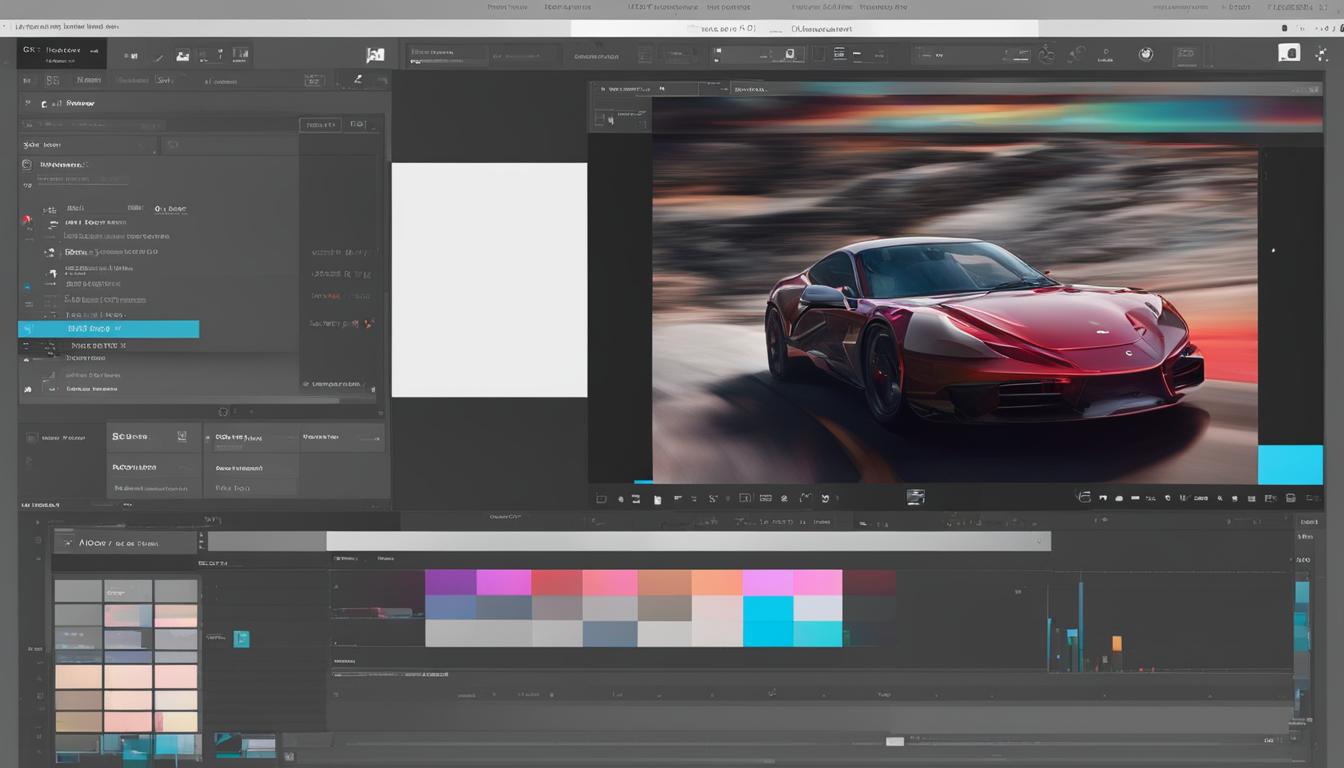Click the Source button in the lower-left panel
The width and height of the screenshot is (1344, 768).
131,437
